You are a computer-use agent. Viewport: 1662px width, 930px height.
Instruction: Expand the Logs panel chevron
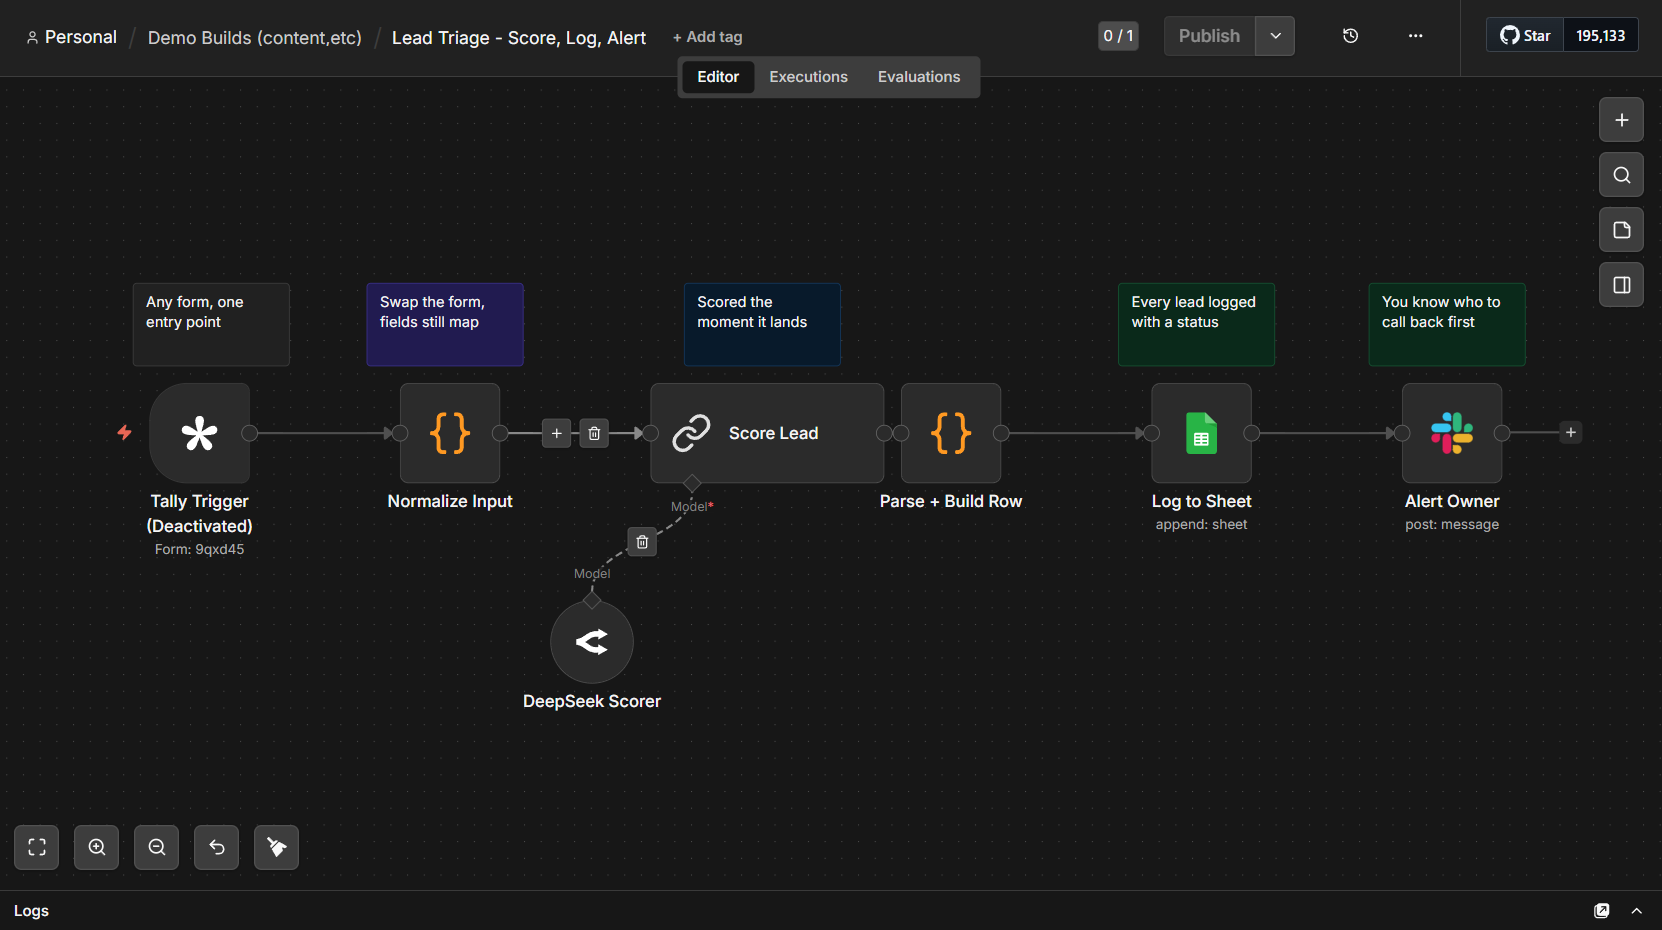[x=1636, y=911]
